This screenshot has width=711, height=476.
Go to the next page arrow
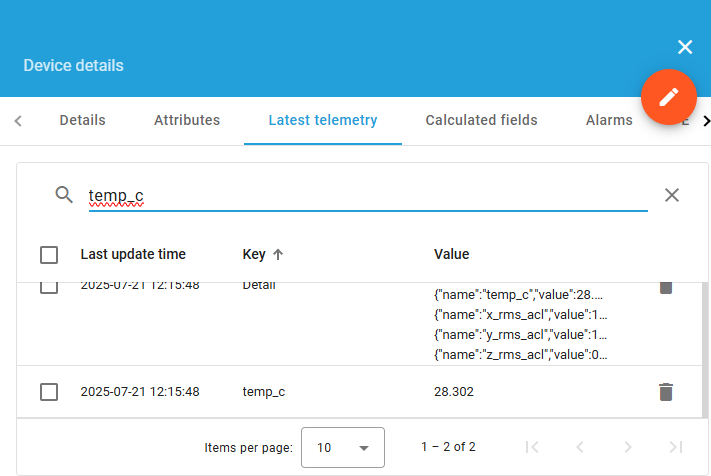627,447
